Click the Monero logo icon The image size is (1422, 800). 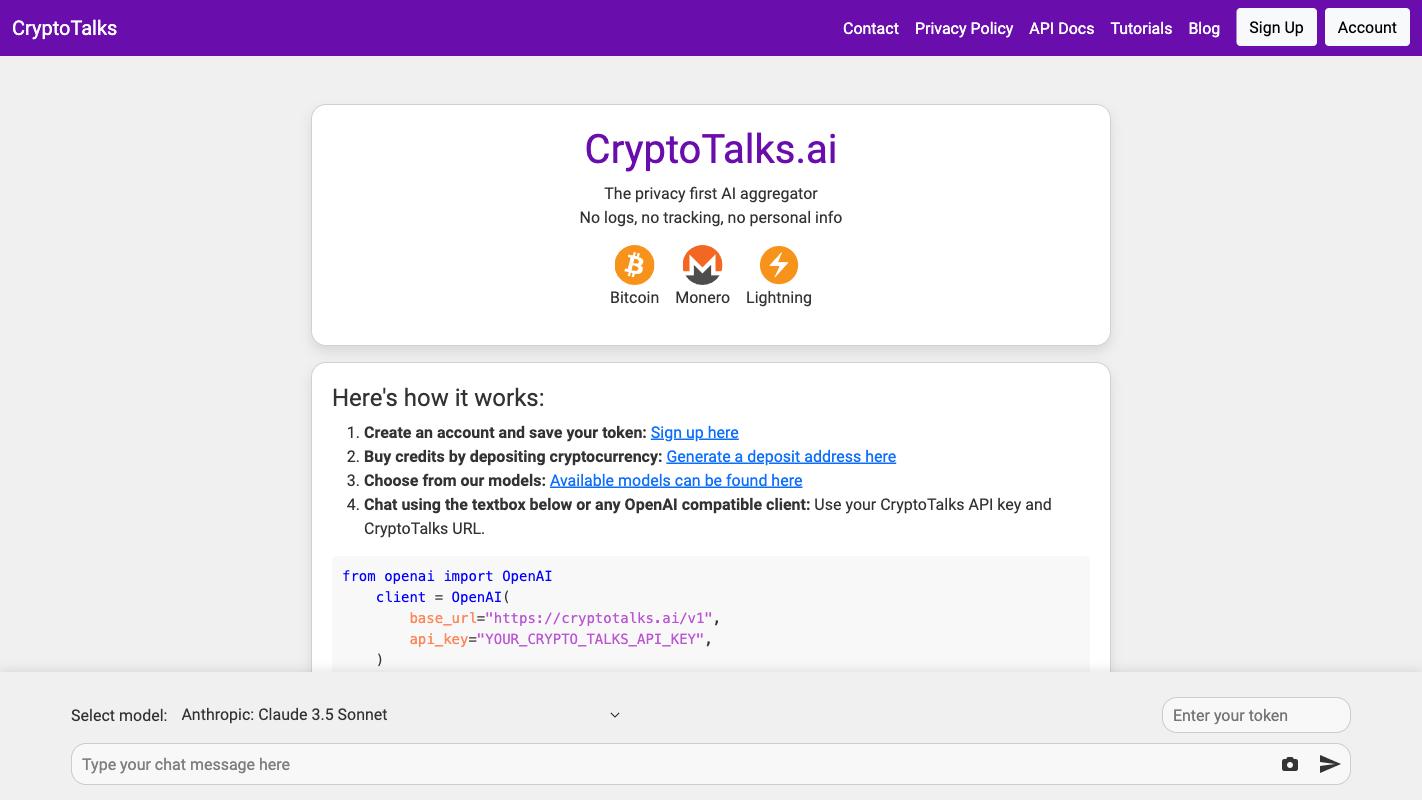(x=702, y=265)
